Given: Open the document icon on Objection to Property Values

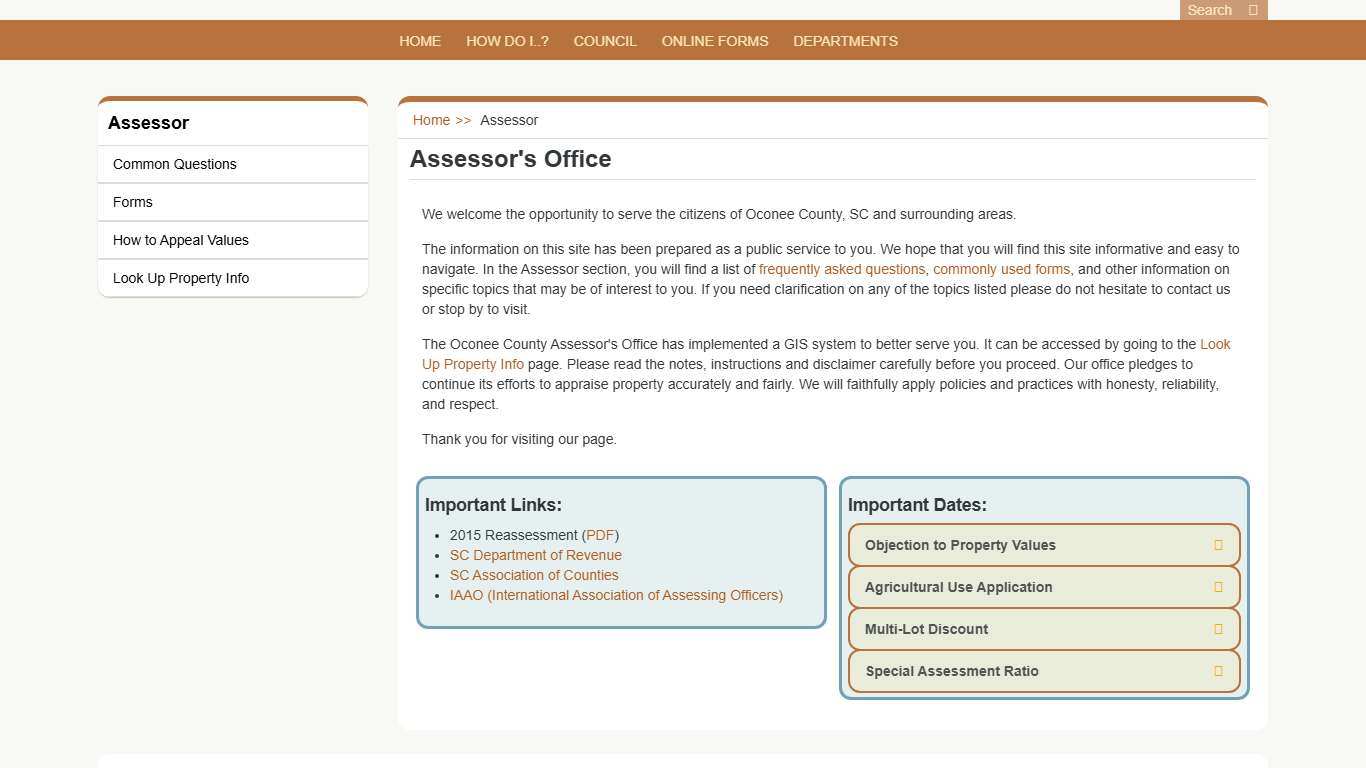Looking at the screenshot, I should [x=1218, y=545].
